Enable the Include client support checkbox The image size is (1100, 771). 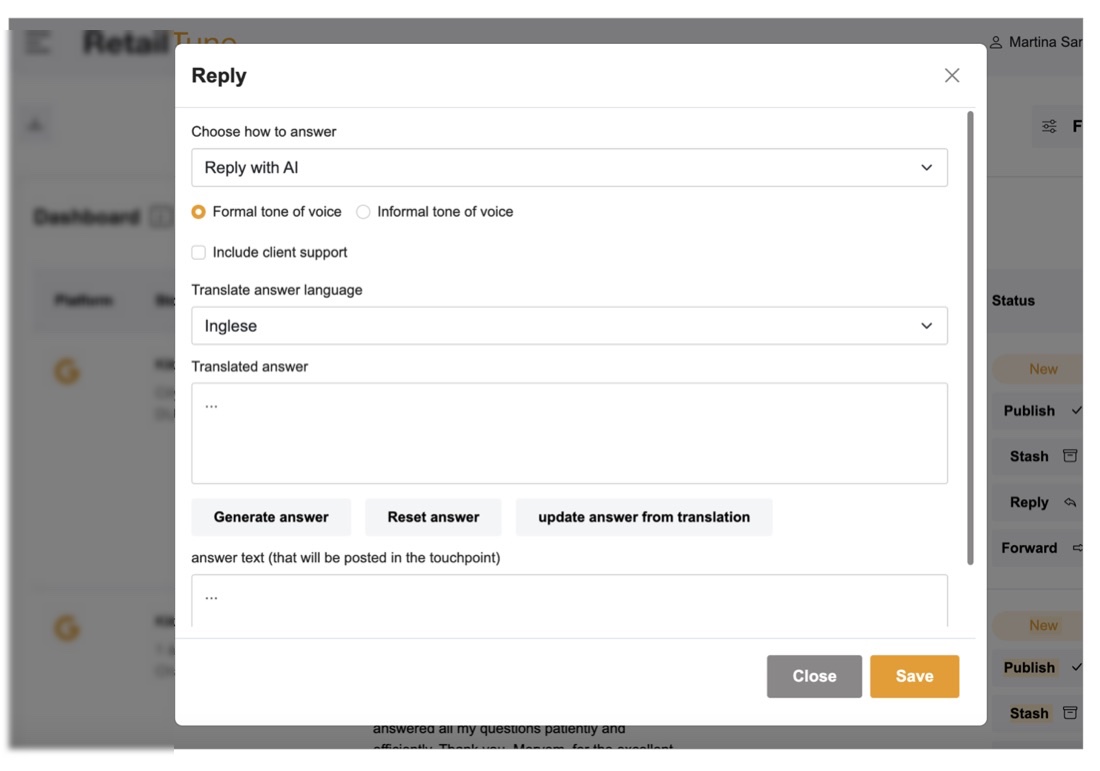point(199,253)
